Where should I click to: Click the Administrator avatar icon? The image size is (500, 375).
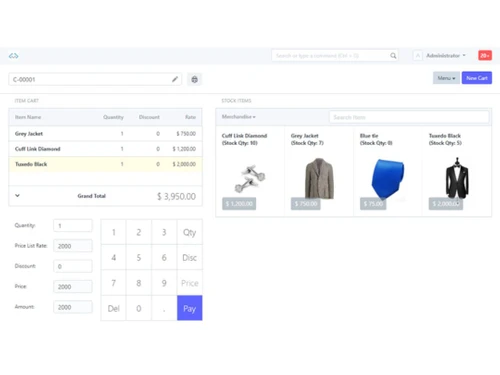click(x=418, y=56)
